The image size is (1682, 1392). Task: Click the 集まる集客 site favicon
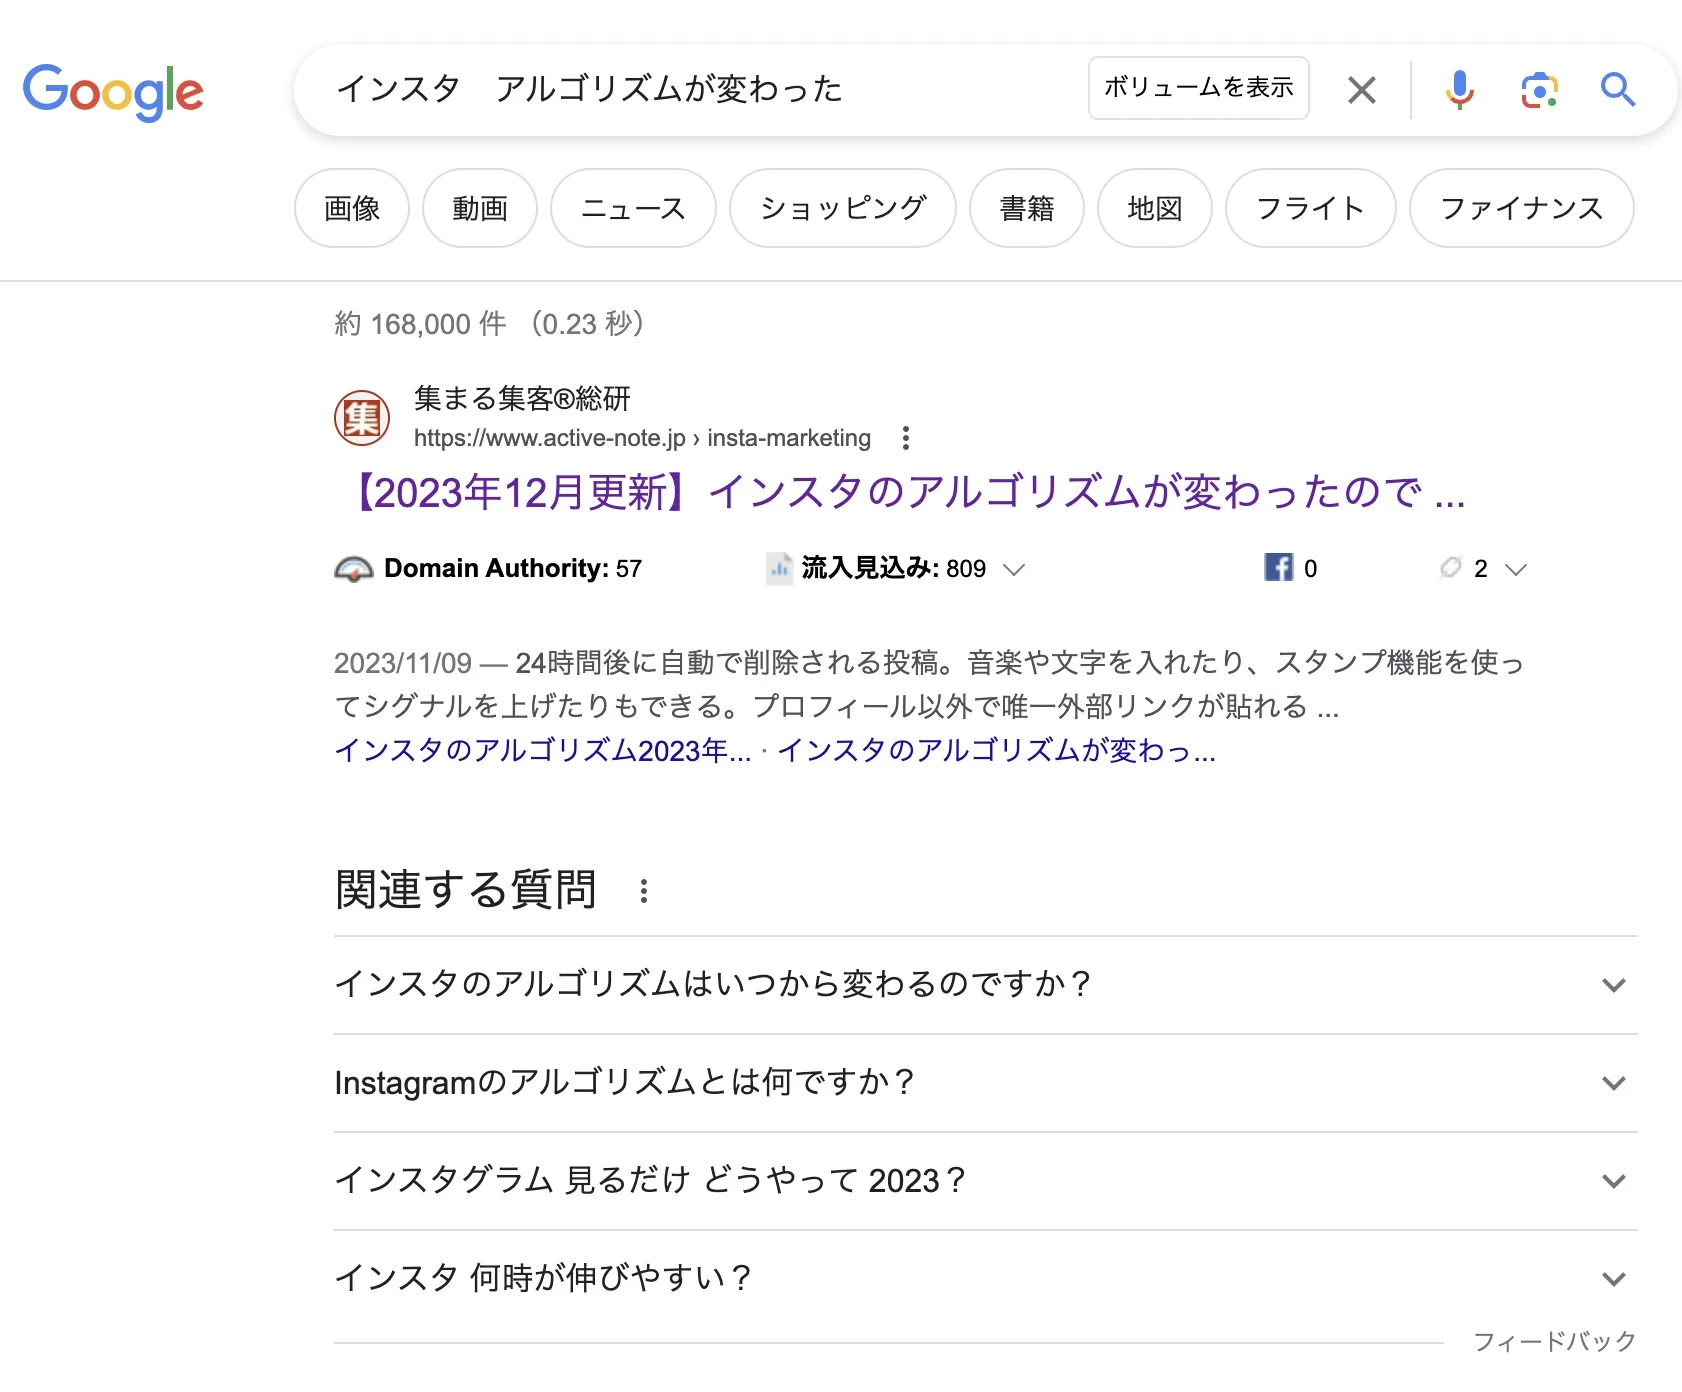361,418
